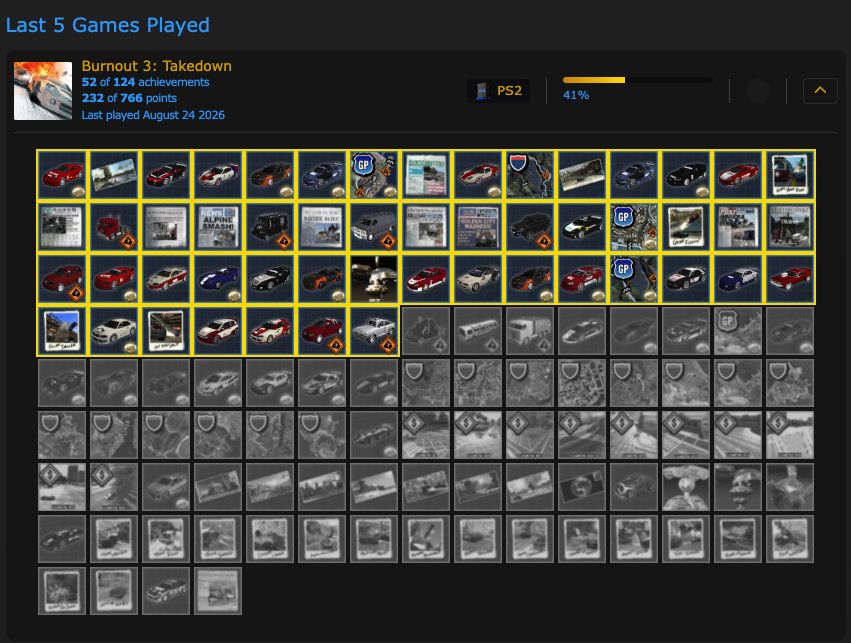Click "Last played August 24 2026" text
The width and height of the screenshot is (851, 643).
[x=153, y=115]
